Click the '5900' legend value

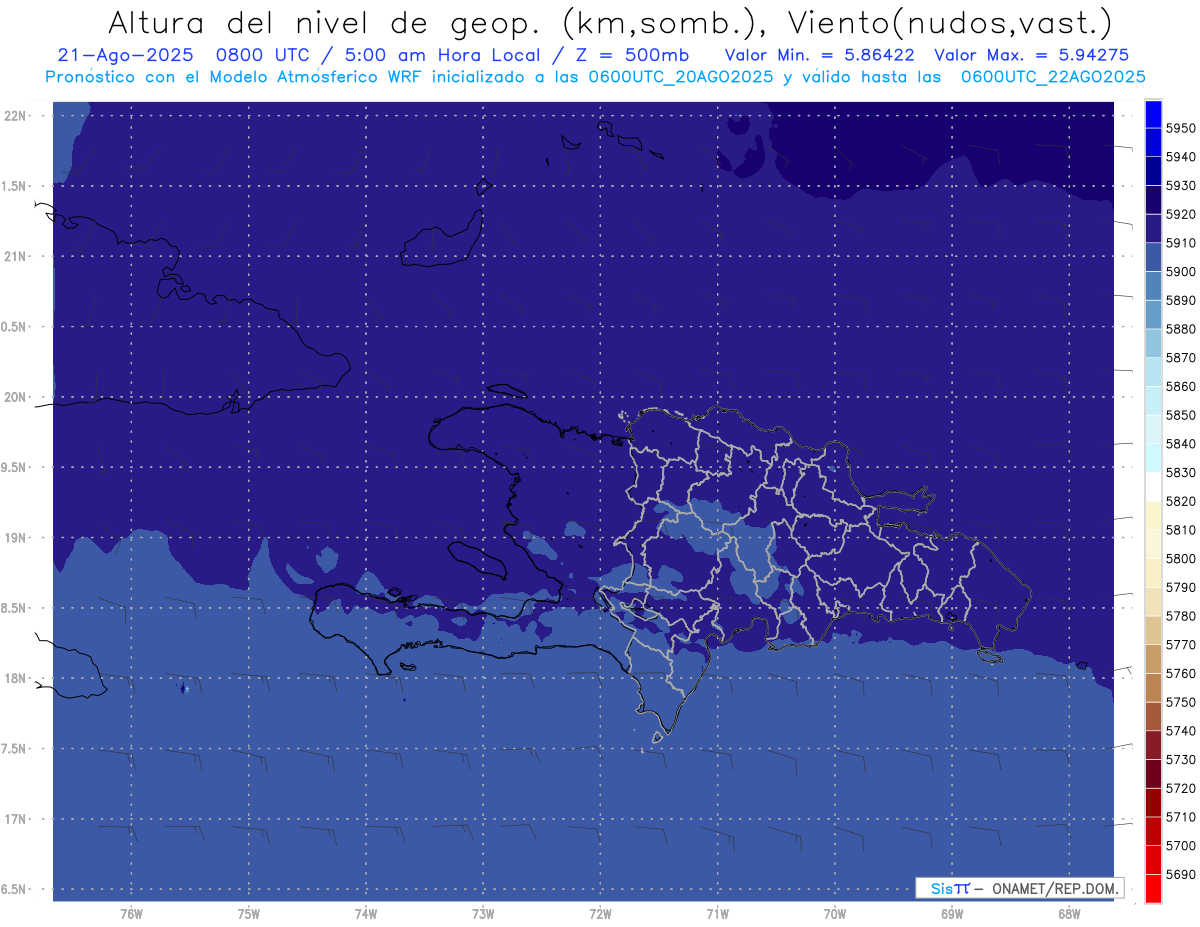[1181, 271]
